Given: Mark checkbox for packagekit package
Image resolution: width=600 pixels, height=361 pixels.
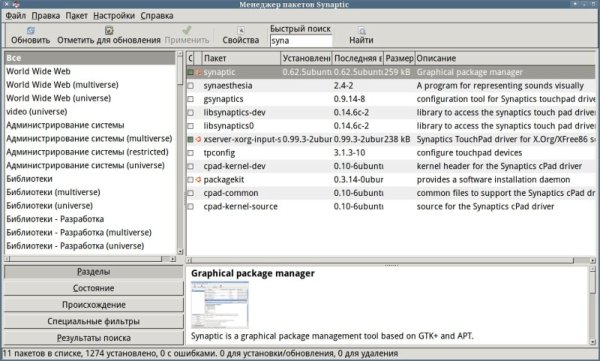Looking at the screenshot, I should (191, 180).
